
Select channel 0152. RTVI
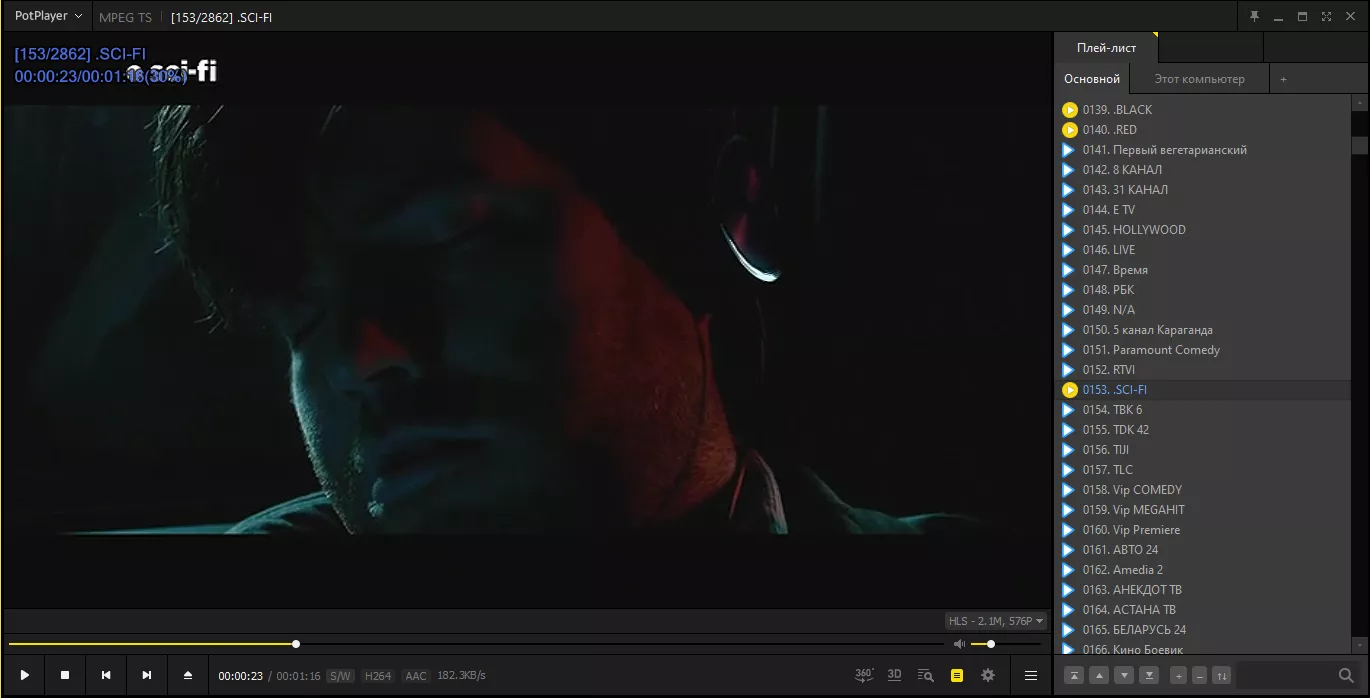tap(1204, 370)
